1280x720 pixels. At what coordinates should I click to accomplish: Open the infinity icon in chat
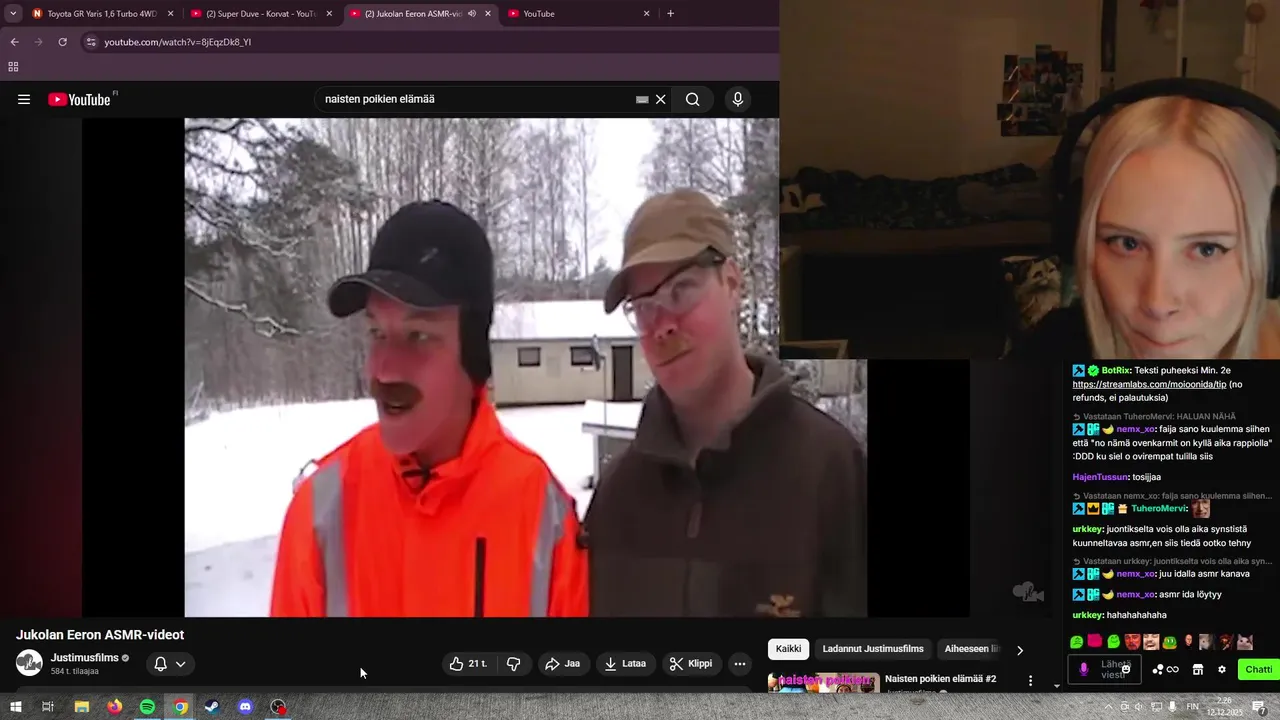[x=1173, y=670]
